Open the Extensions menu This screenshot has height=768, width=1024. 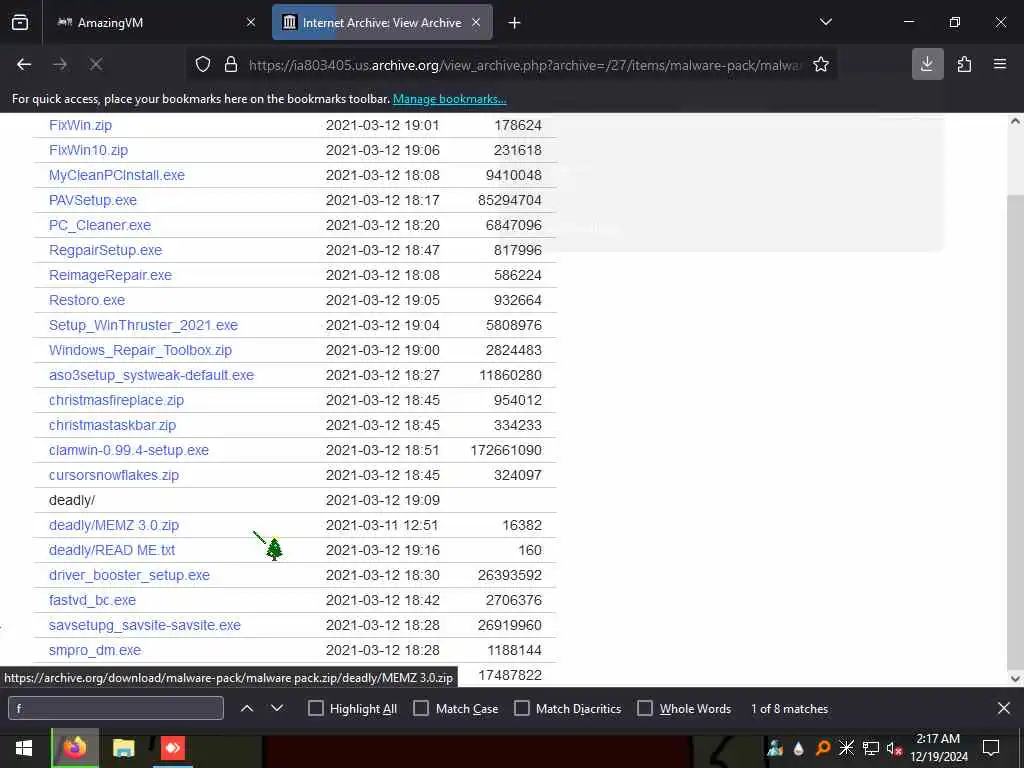964,64
